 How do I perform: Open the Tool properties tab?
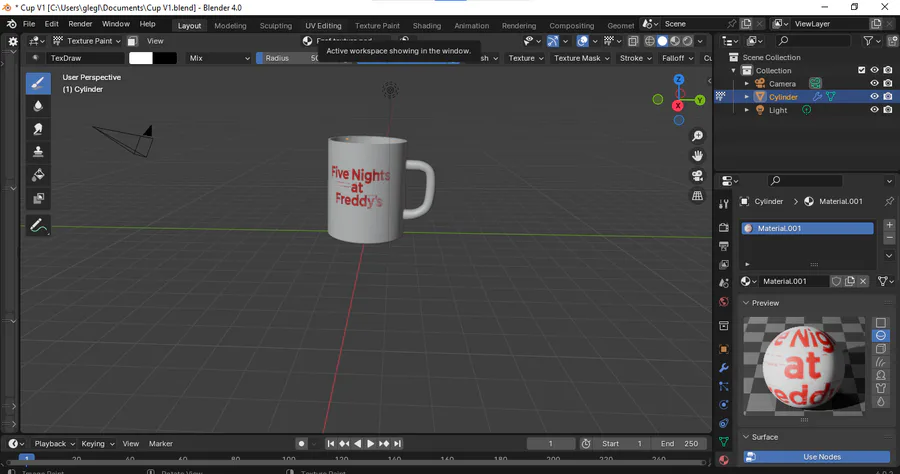tap(724, 204)
